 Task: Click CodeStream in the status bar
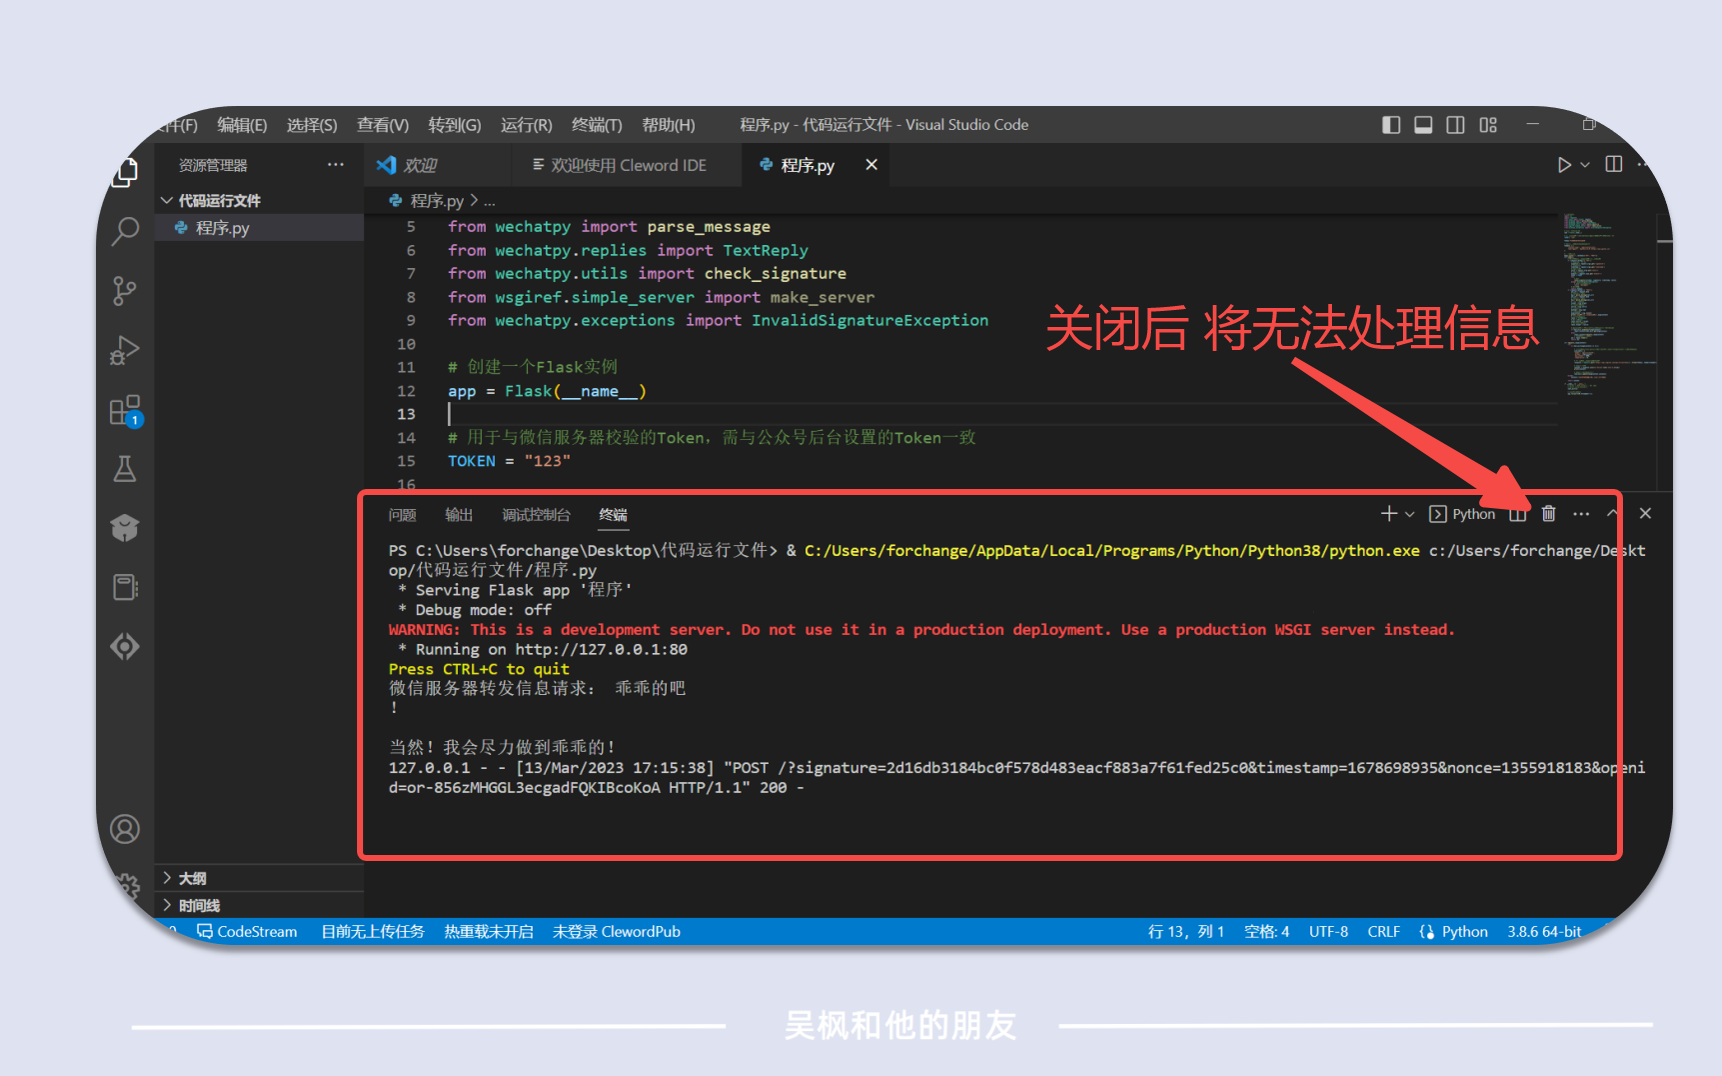pyautogui.click(x=247, y=931)
